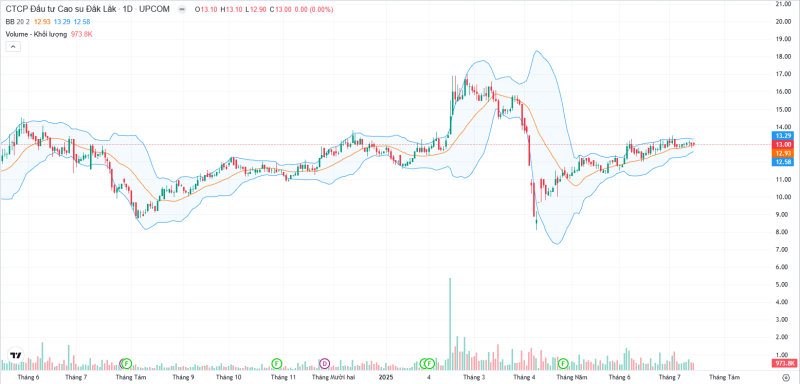This screenshot has height=384, width=800.
Task: Click the change value 0.00 (0.00%)
Action: [x=313, y=10]
